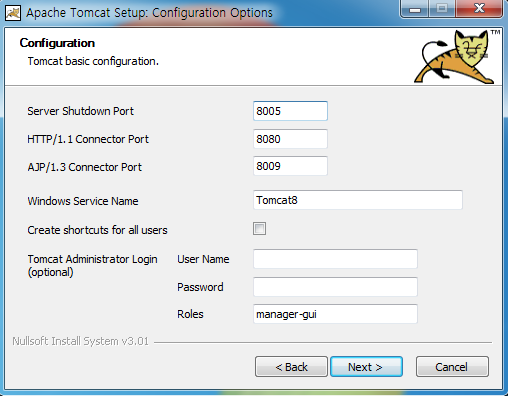This screenshot has height=396, width=508.
Task: Click 'Tomcat basic configuration.' subtitle text
Action: pyautogui.click(x=93, y=61)
